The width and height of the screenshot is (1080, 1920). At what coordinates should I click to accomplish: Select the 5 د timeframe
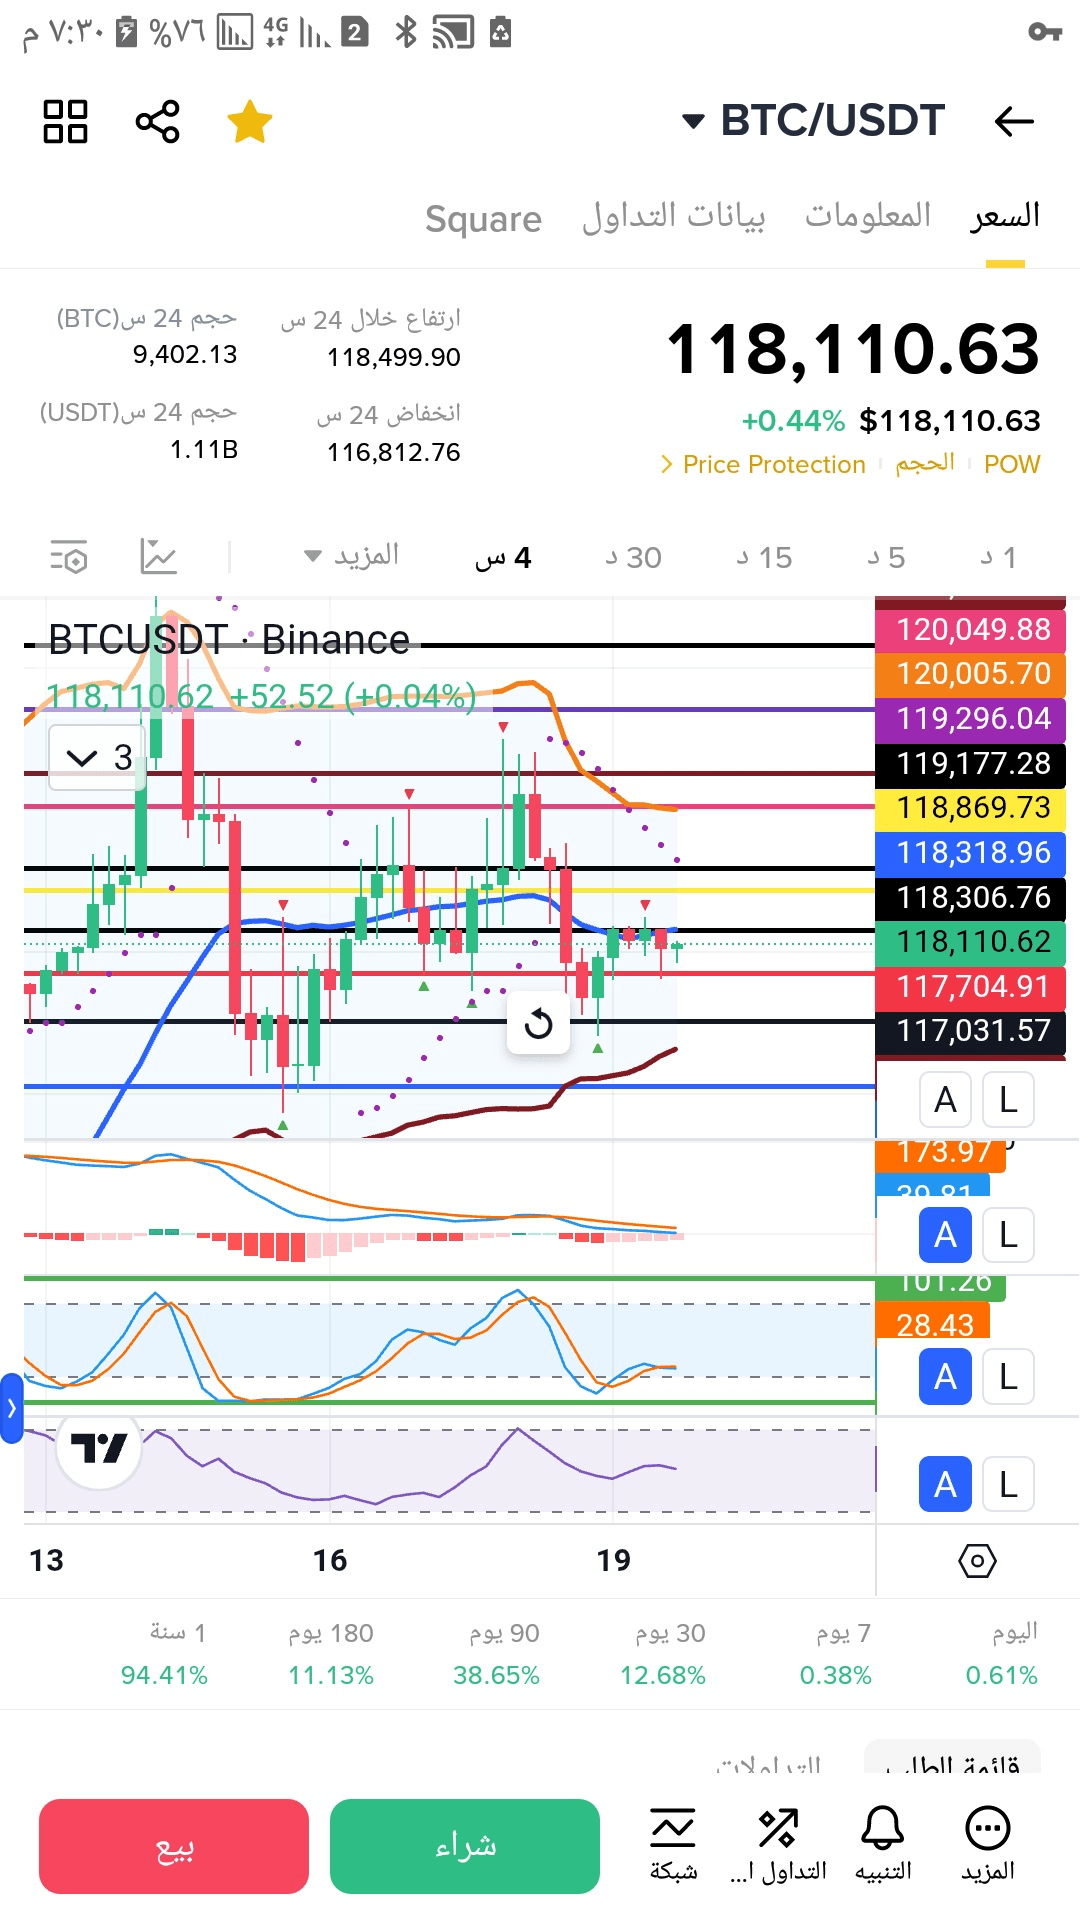(x=887, y=557)
